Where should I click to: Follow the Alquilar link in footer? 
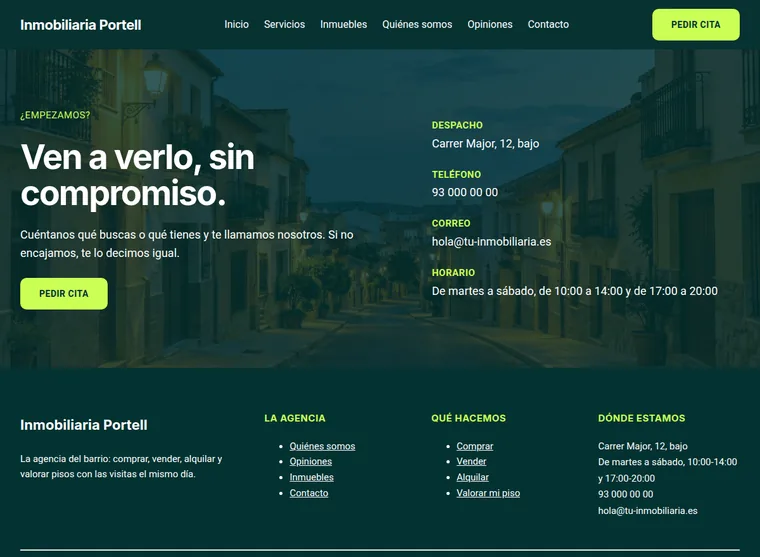coord(473,477)
